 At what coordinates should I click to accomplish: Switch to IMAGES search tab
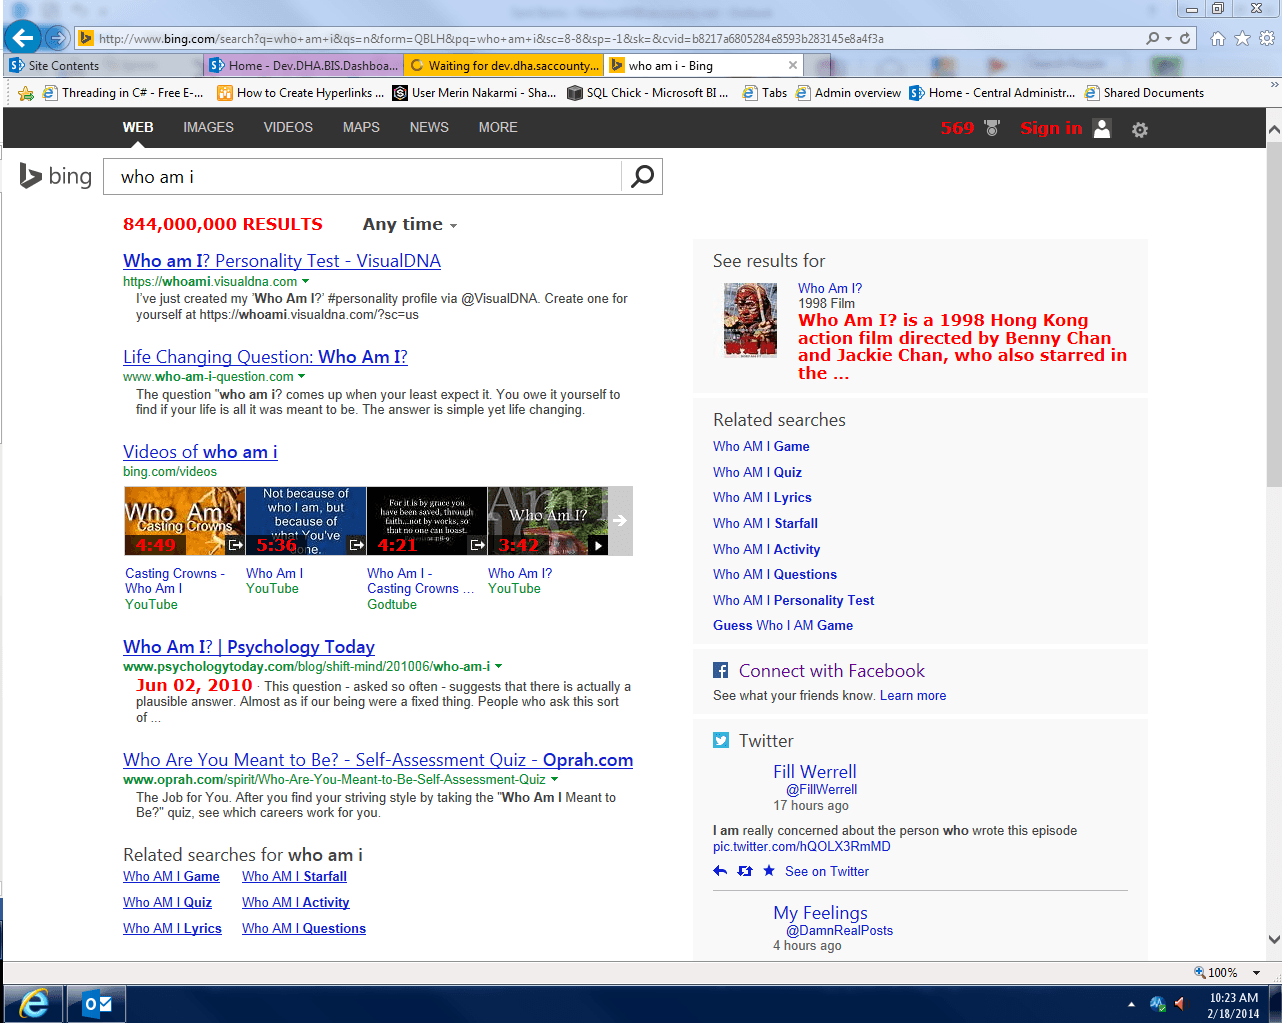pyautogui.click(x=208, y=127)
